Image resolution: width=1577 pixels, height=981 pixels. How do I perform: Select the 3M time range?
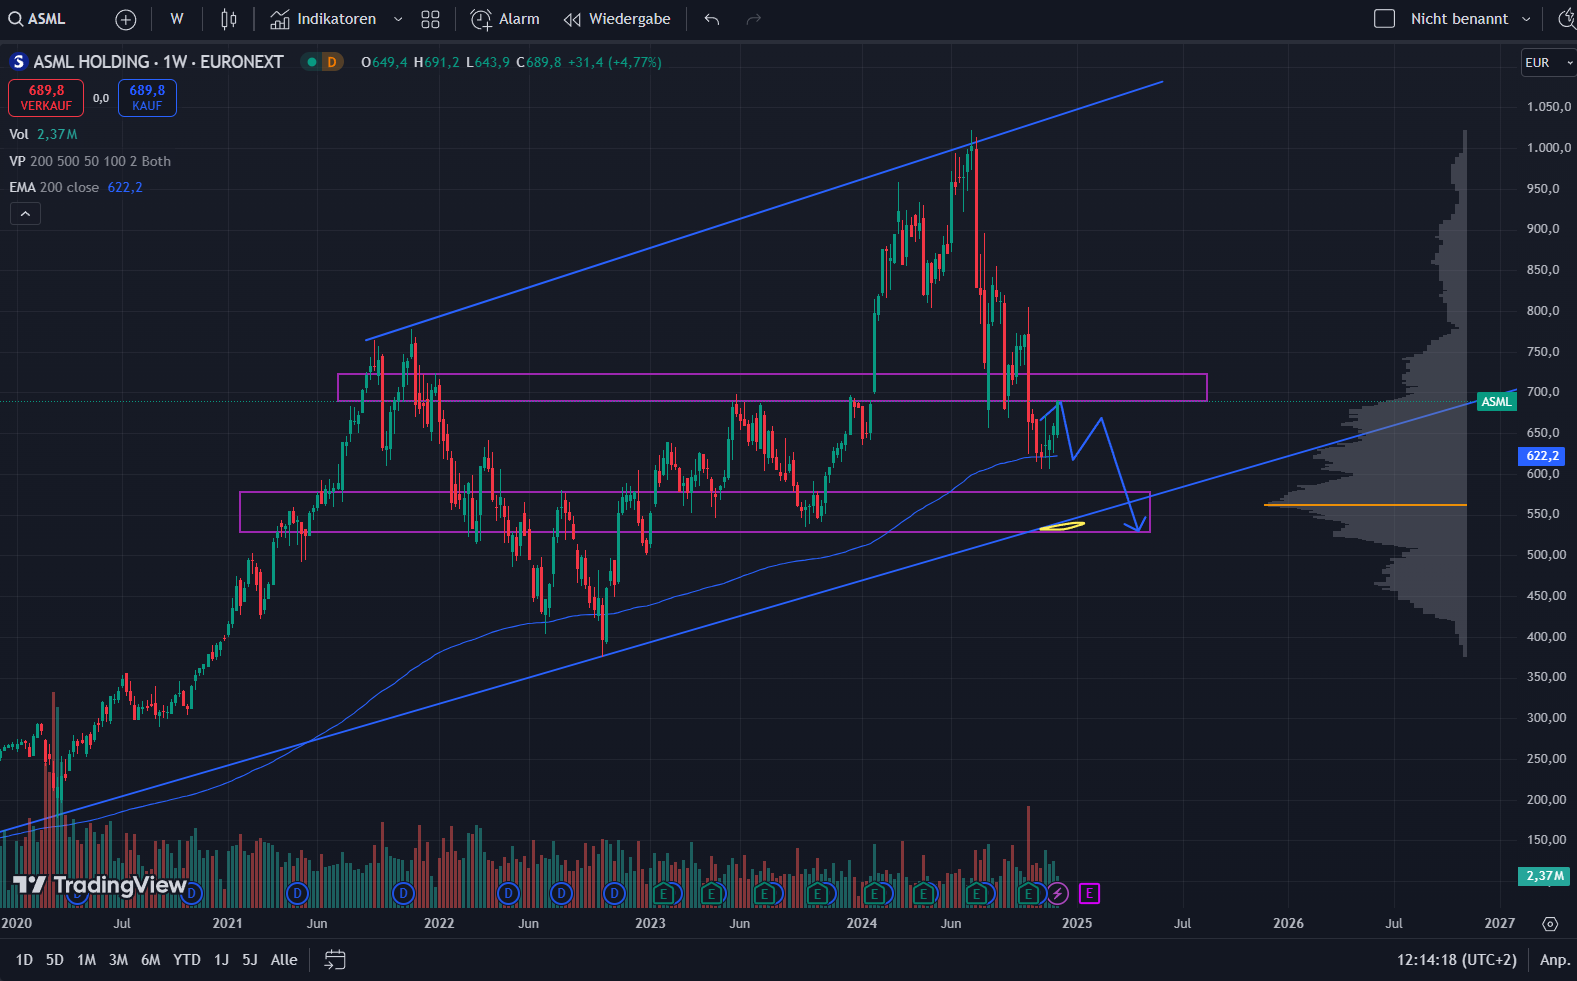coord(118,960)
